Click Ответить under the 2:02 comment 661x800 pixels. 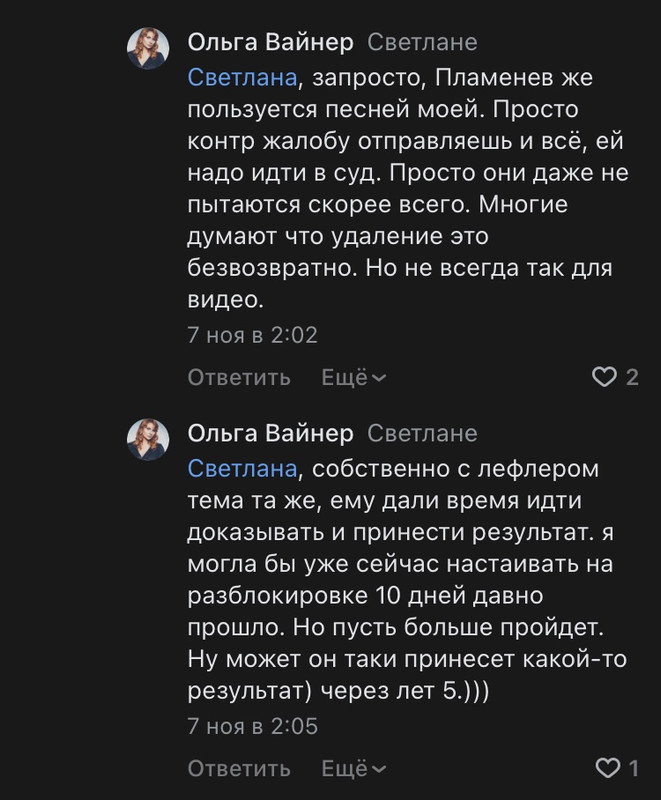239,377
